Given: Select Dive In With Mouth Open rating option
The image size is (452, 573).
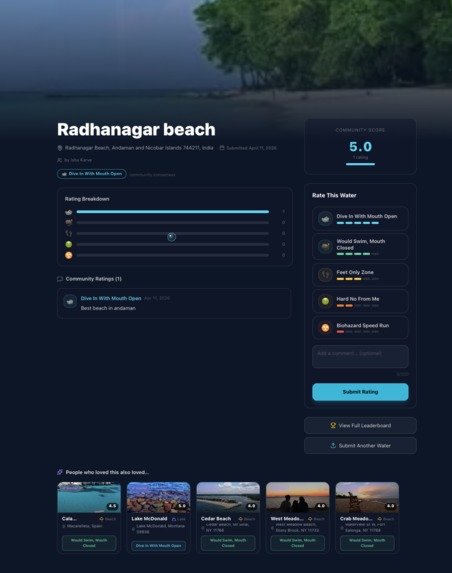Looking at the screenshot, I should 360,219.
